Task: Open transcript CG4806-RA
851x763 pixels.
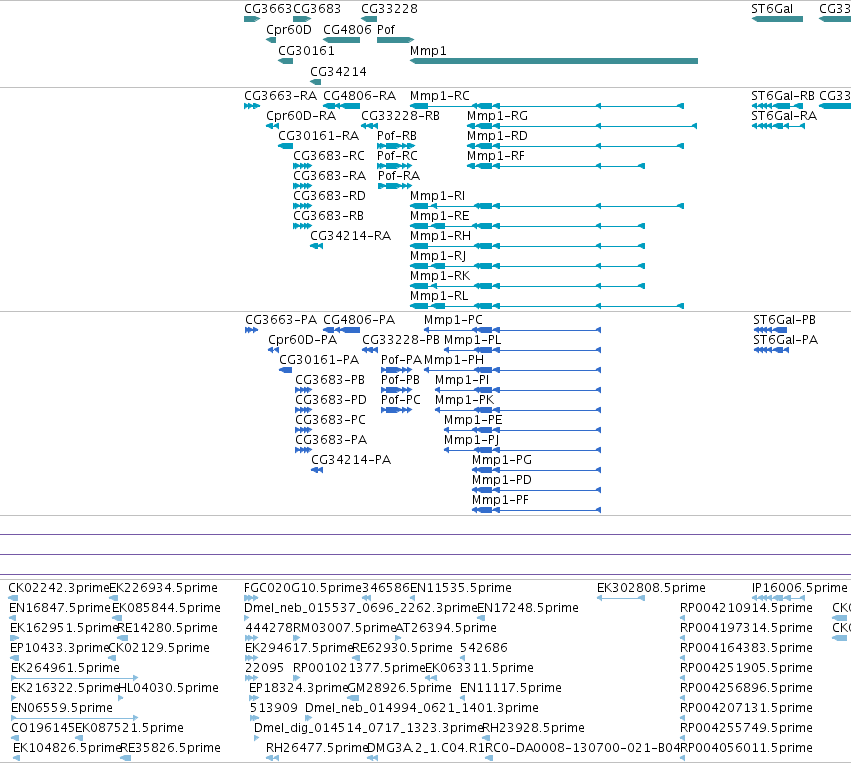Action: [359, 96]
